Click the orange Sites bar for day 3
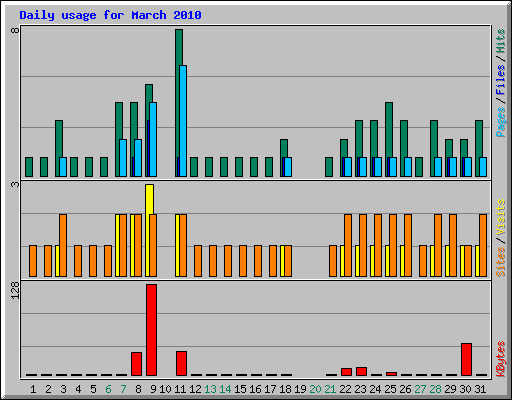The image size is (512, 400). (x=63, y=245)
